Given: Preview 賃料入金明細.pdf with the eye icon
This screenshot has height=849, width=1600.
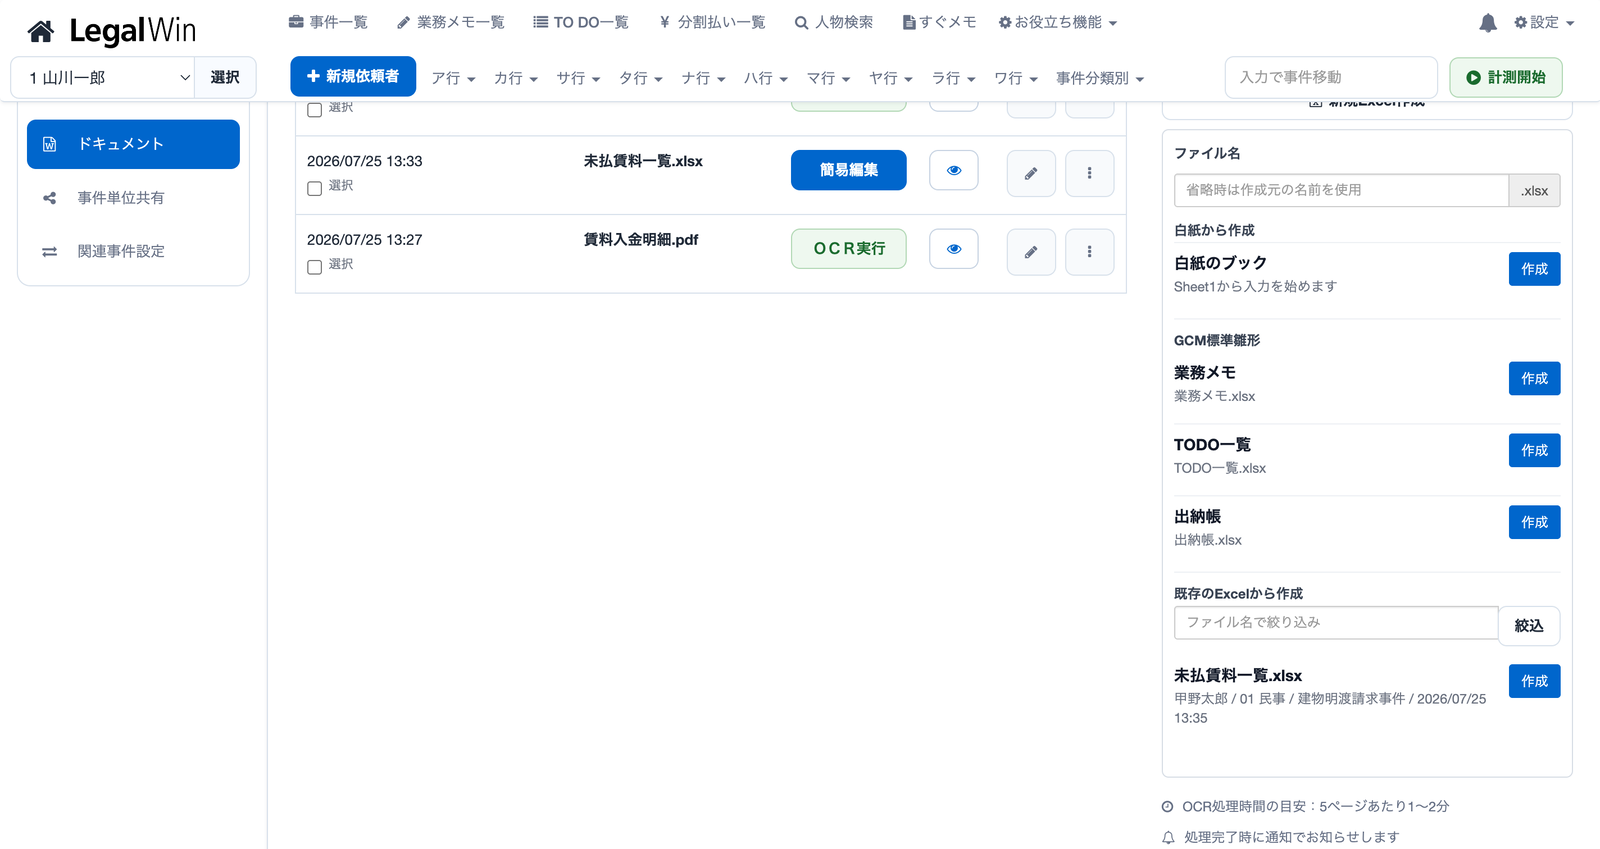Looking at the screenshot, I should tap(954, 249).
